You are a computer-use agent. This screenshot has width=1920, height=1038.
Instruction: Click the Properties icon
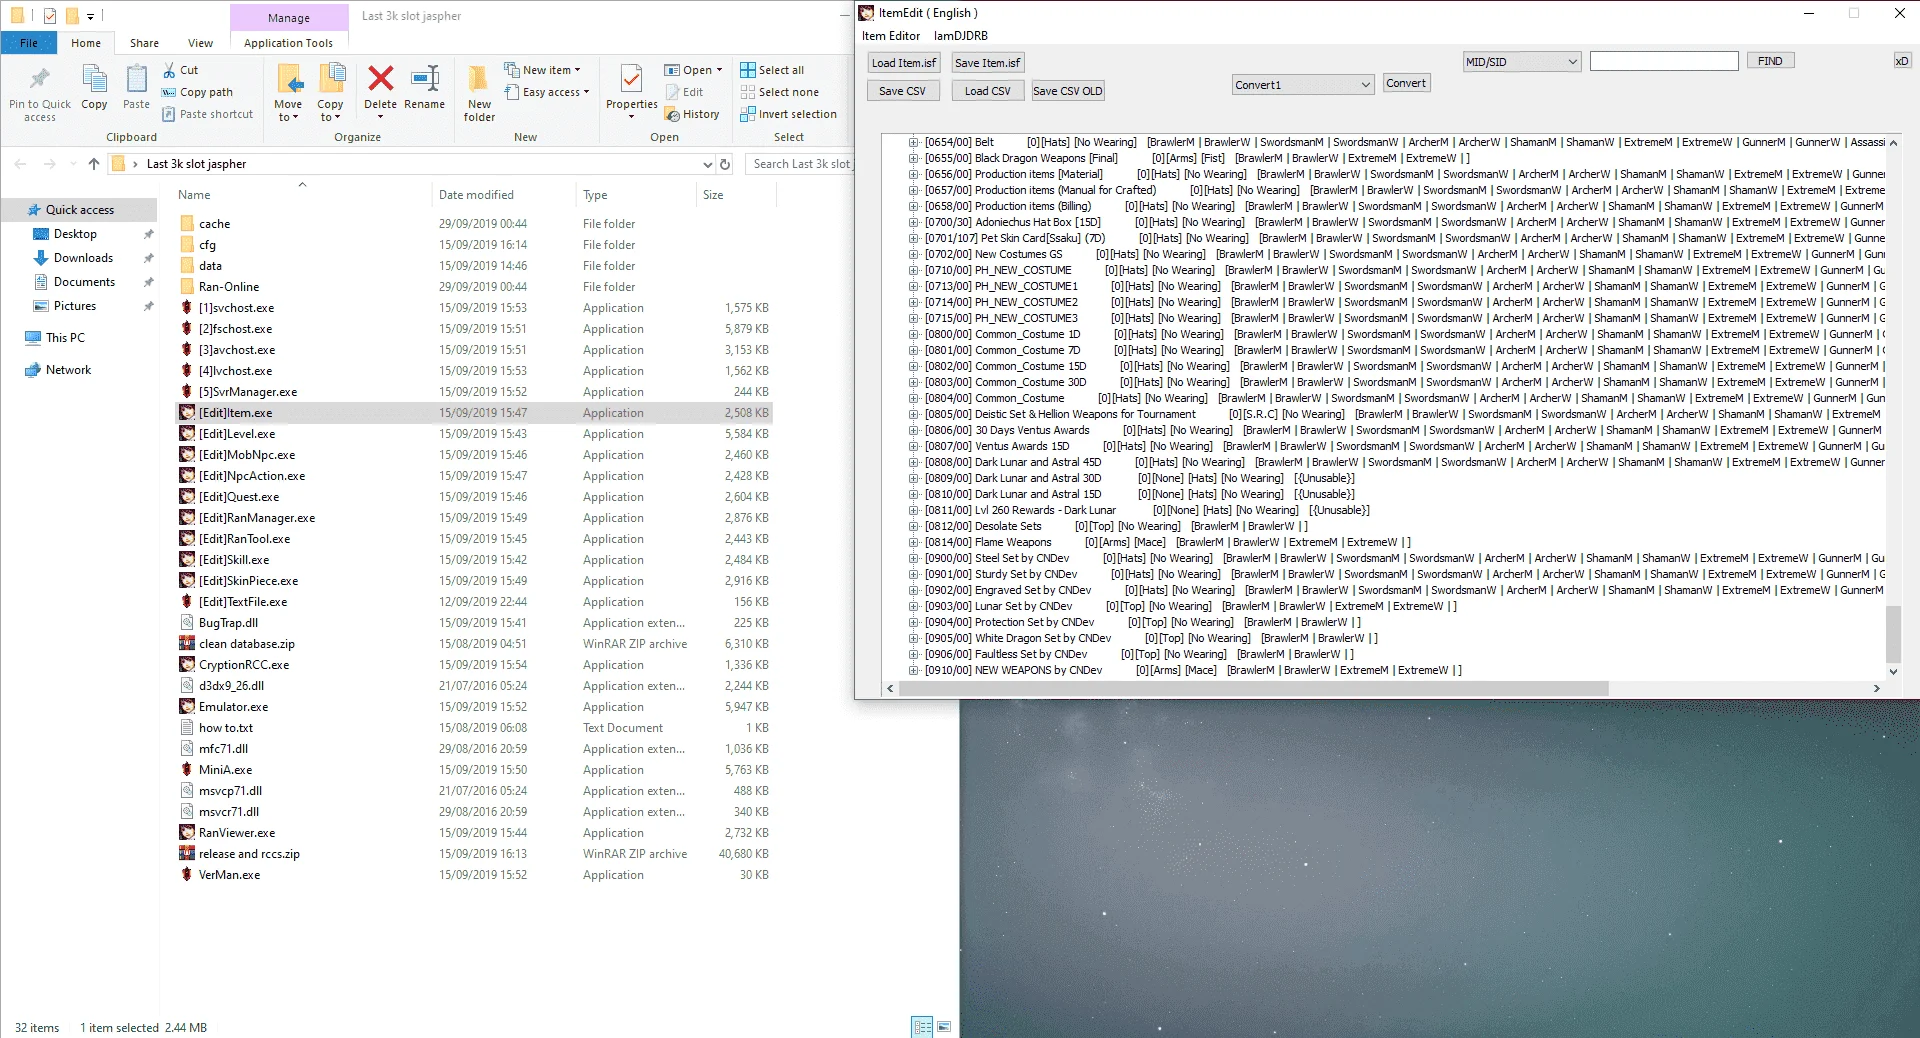click(632, 79)
